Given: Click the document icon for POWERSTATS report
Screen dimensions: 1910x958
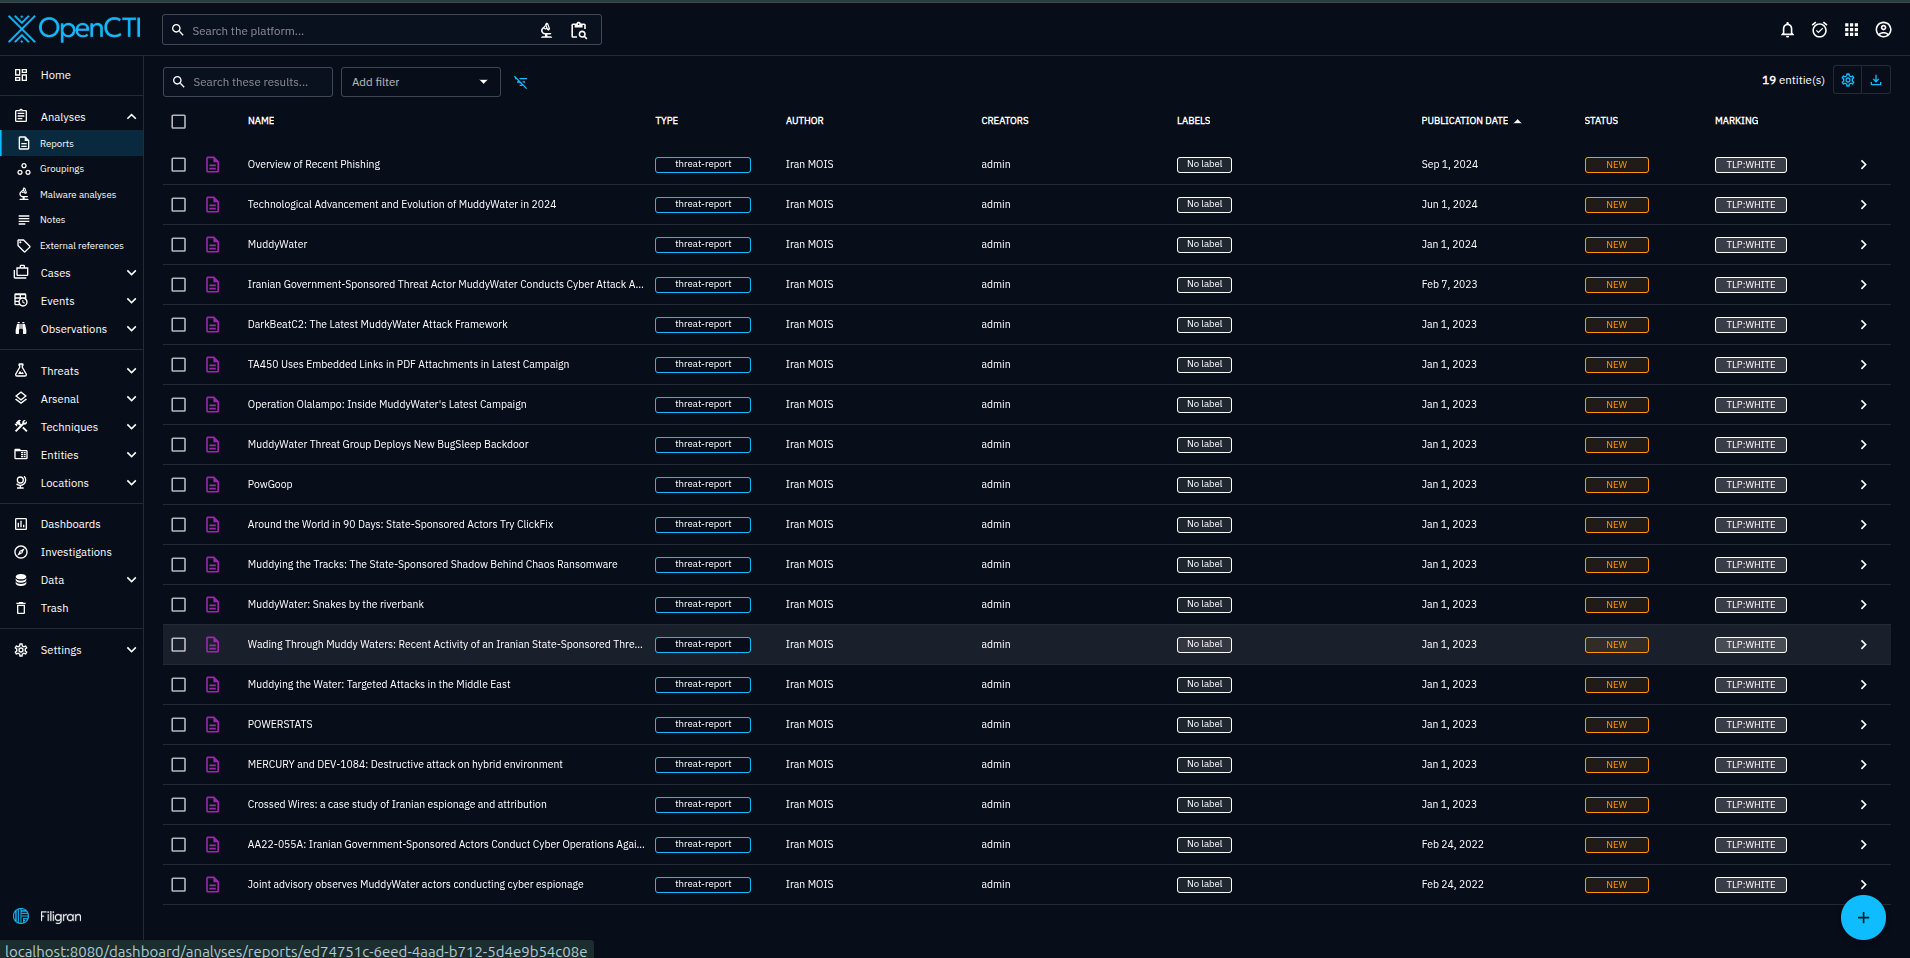Looking at the screenshot, I should (x=213, y=724).
